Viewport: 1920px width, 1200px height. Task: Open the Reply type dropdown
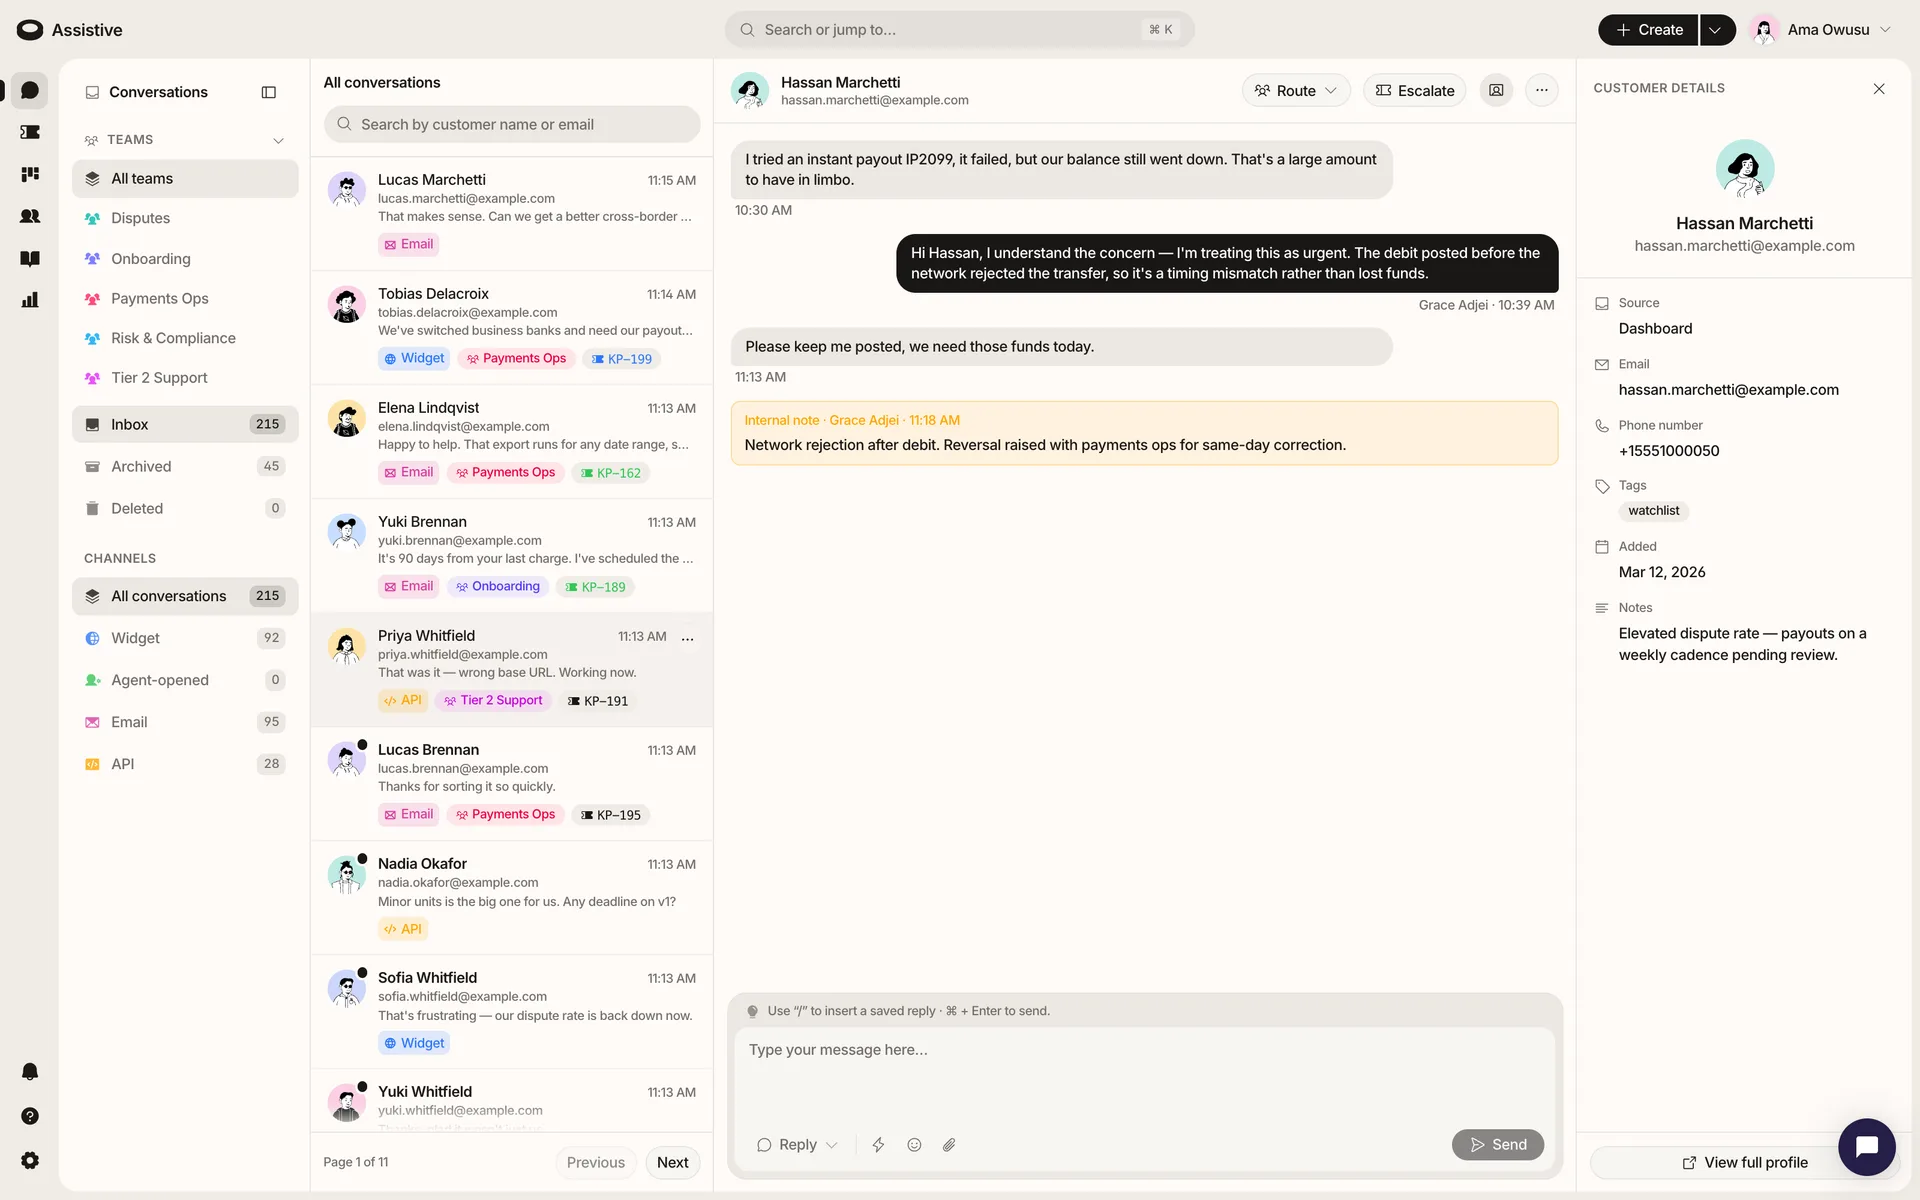797,1145
